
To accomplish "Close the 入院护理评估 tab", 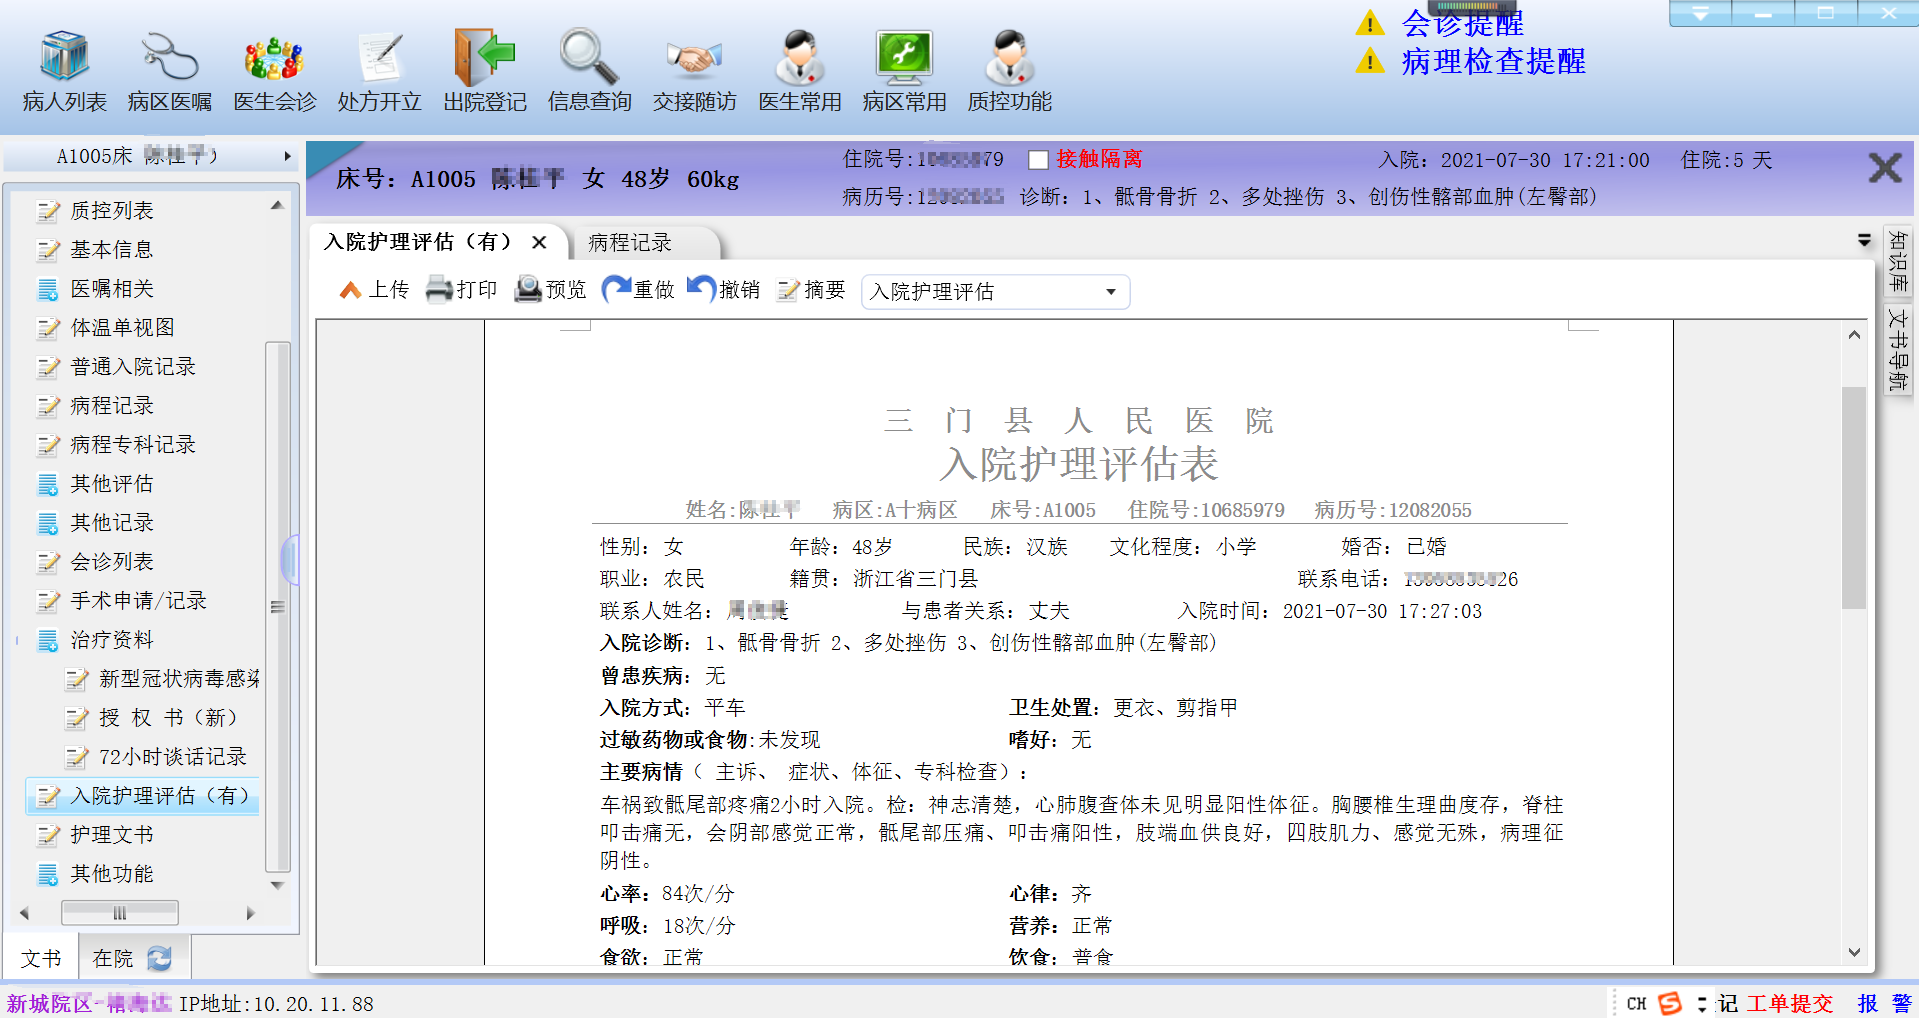I will pos(539,242).
